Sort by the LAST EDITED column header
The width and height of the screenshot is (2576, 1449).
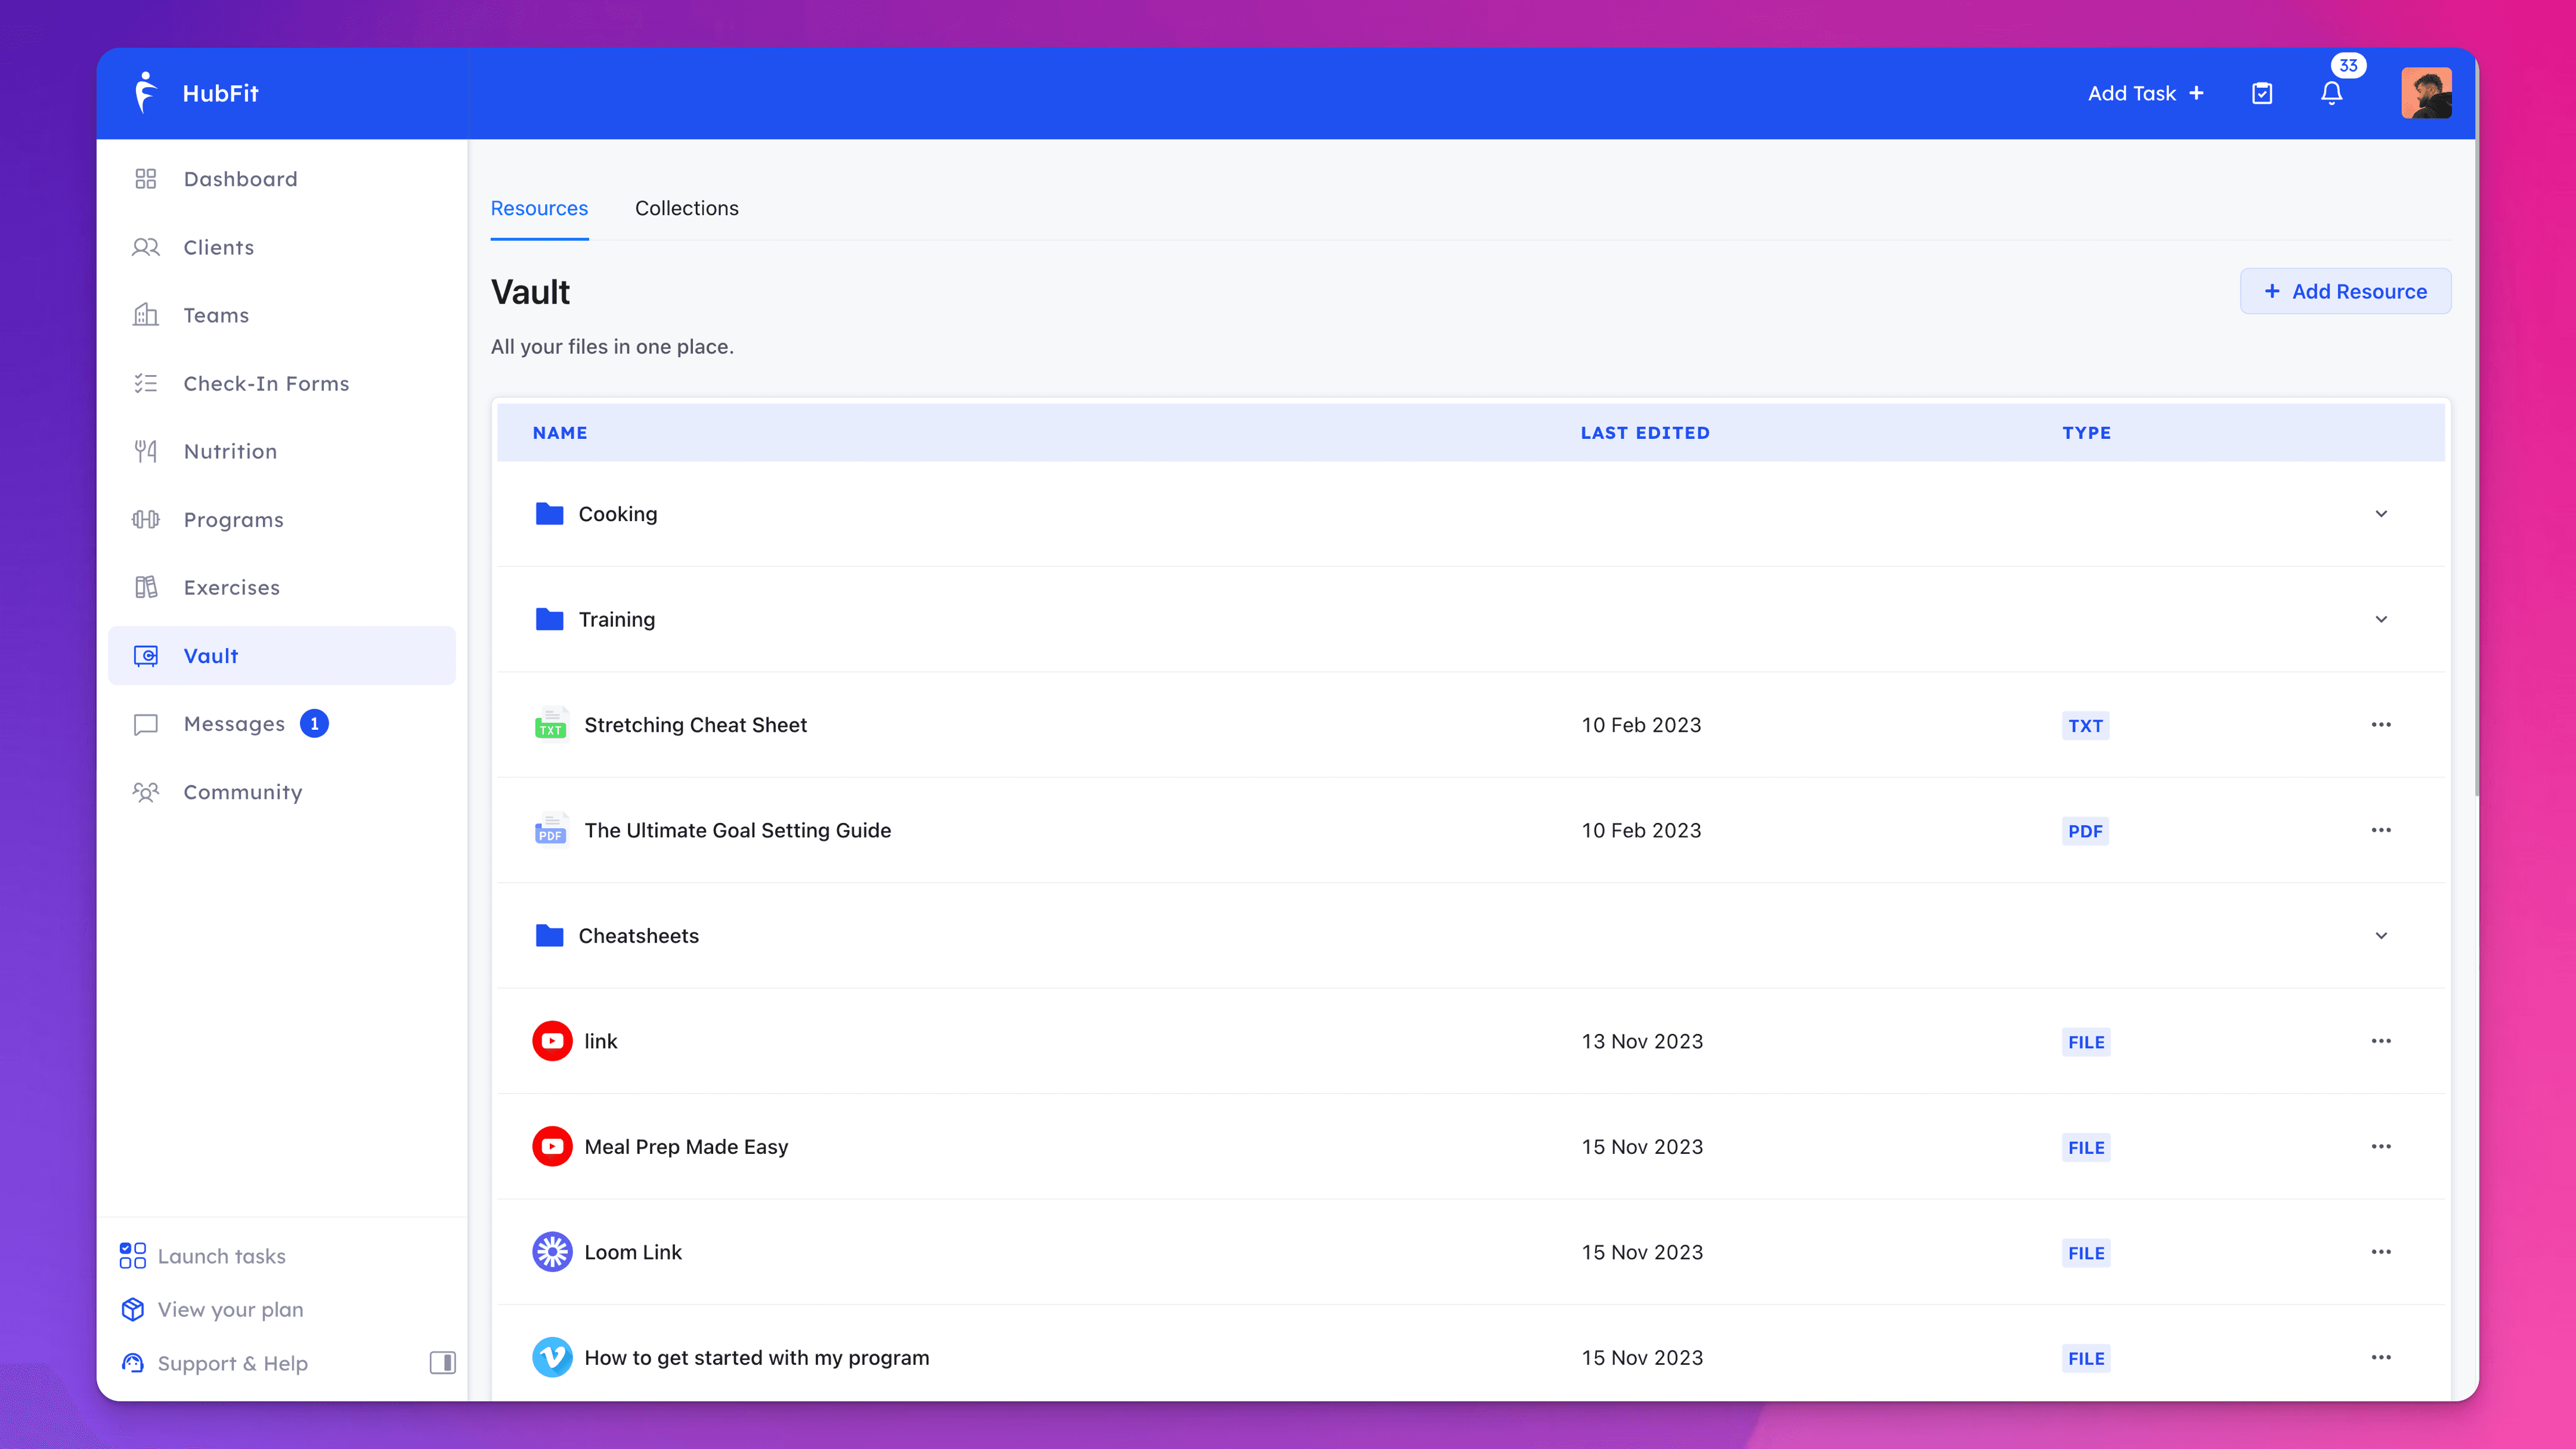tap(1645, 433)
